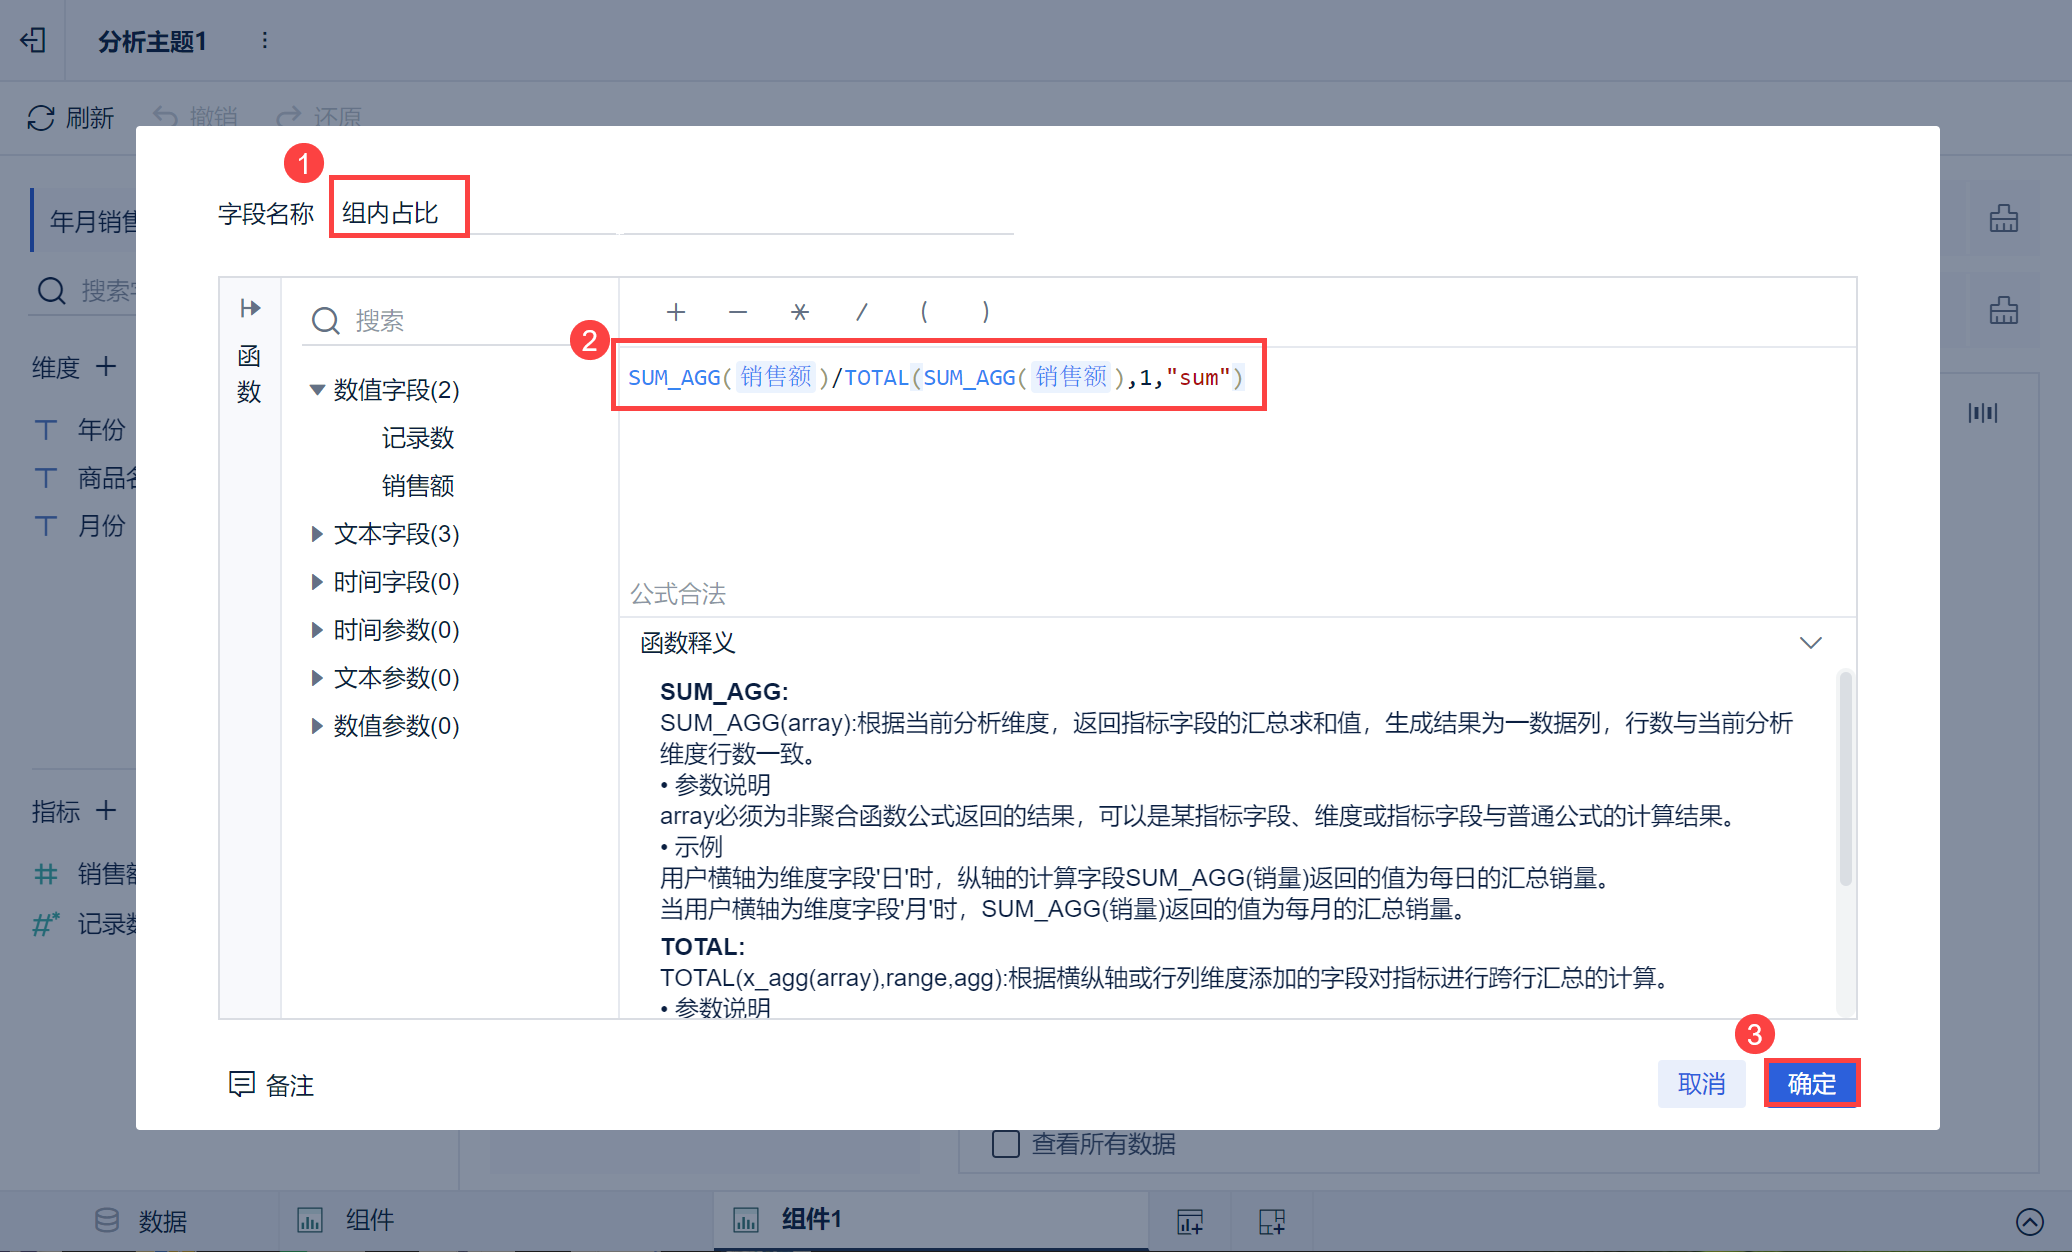Expand the 文本字段(3) group
Screen dimensions: 2072x1252
click(x=317, y=534)
